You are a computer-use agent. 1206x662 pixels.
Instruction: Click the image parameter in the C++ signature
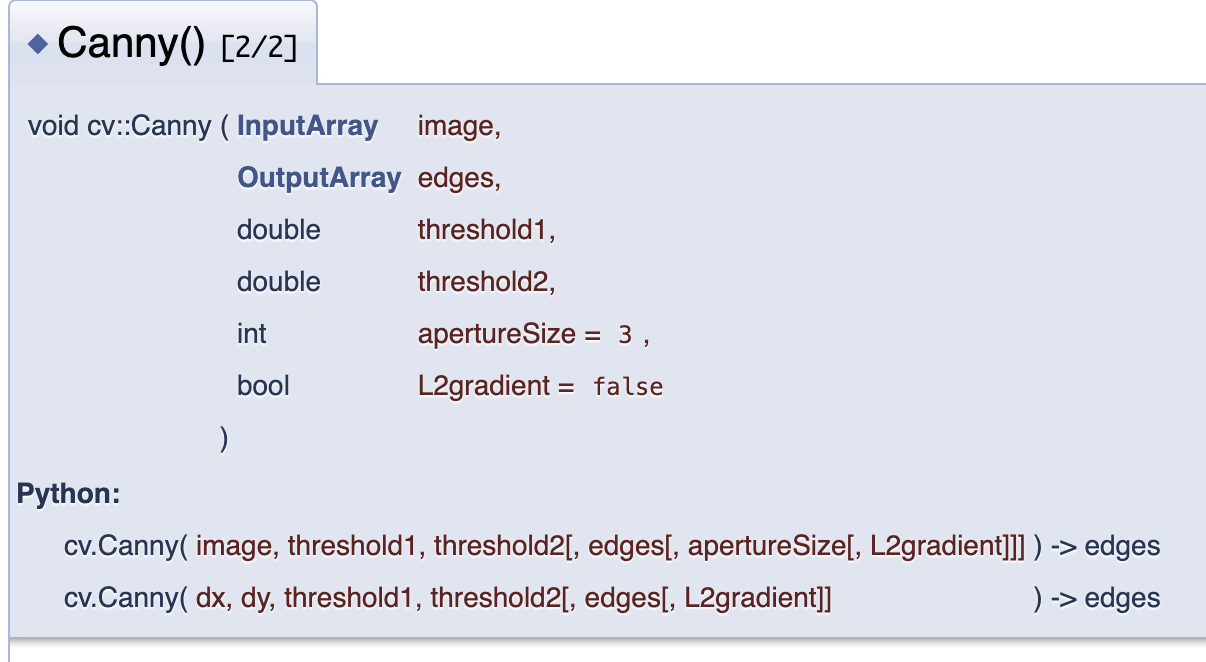point(455,127)
